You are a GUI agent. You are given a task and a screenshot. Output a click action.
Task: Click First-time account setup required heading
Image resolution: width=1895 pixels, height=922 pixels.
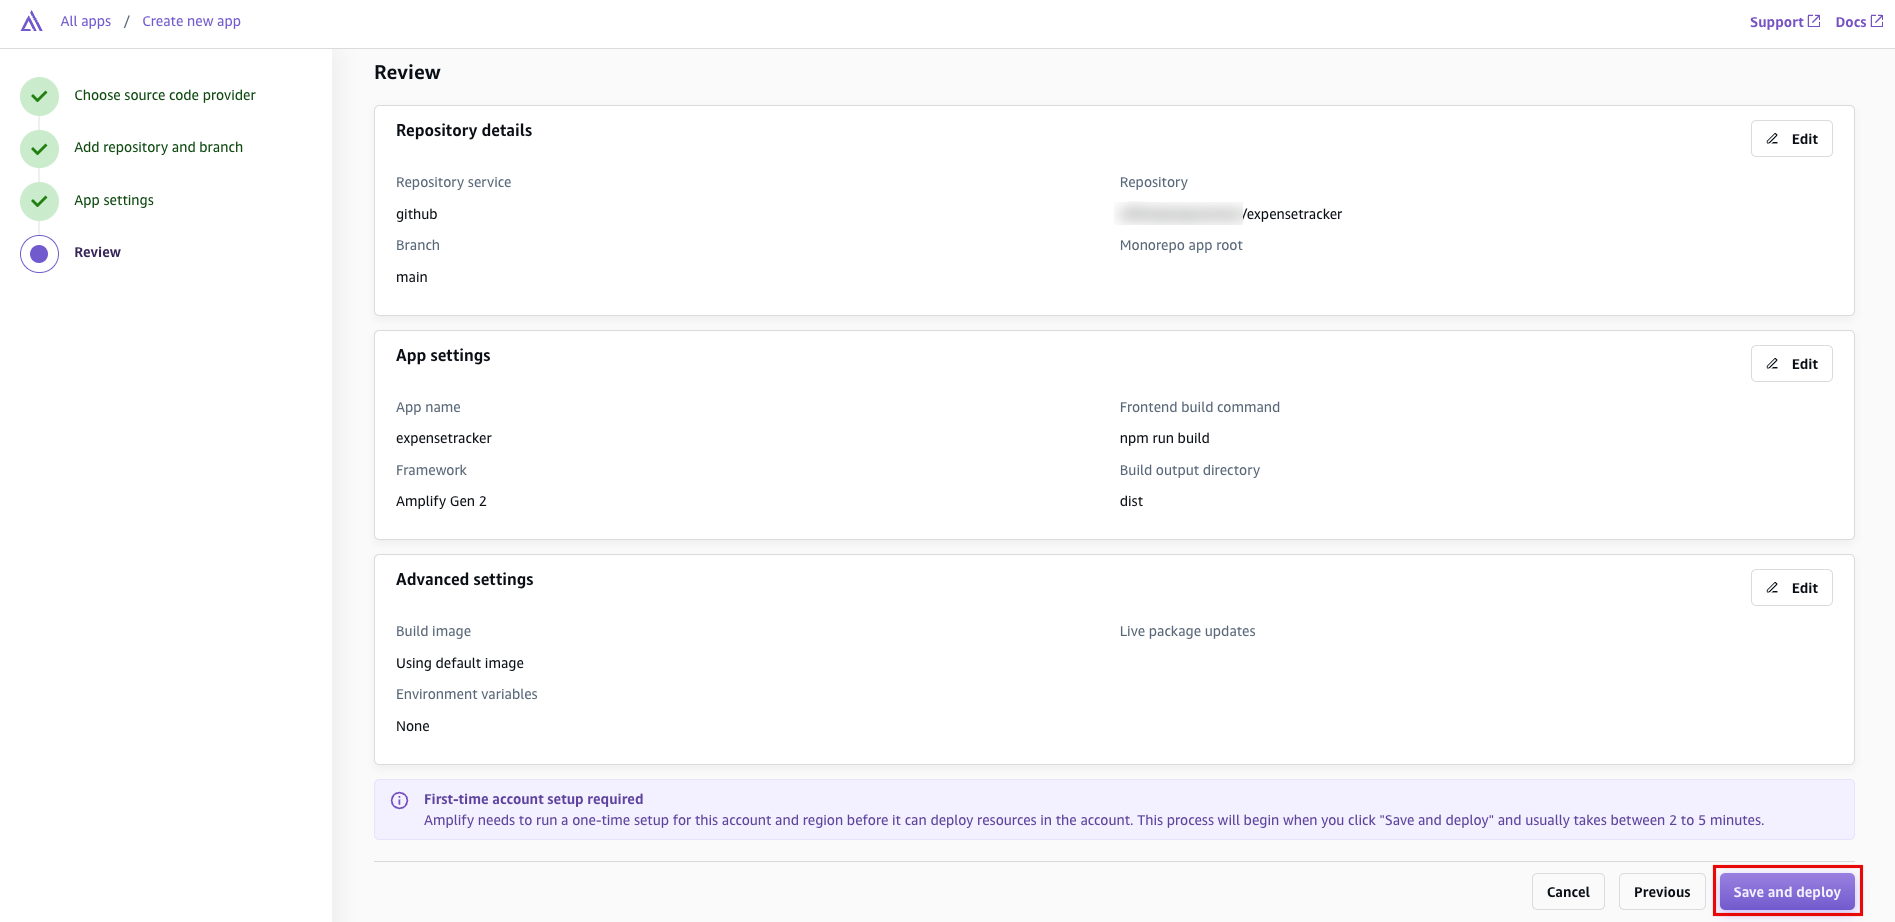click(x=533, y=799)
